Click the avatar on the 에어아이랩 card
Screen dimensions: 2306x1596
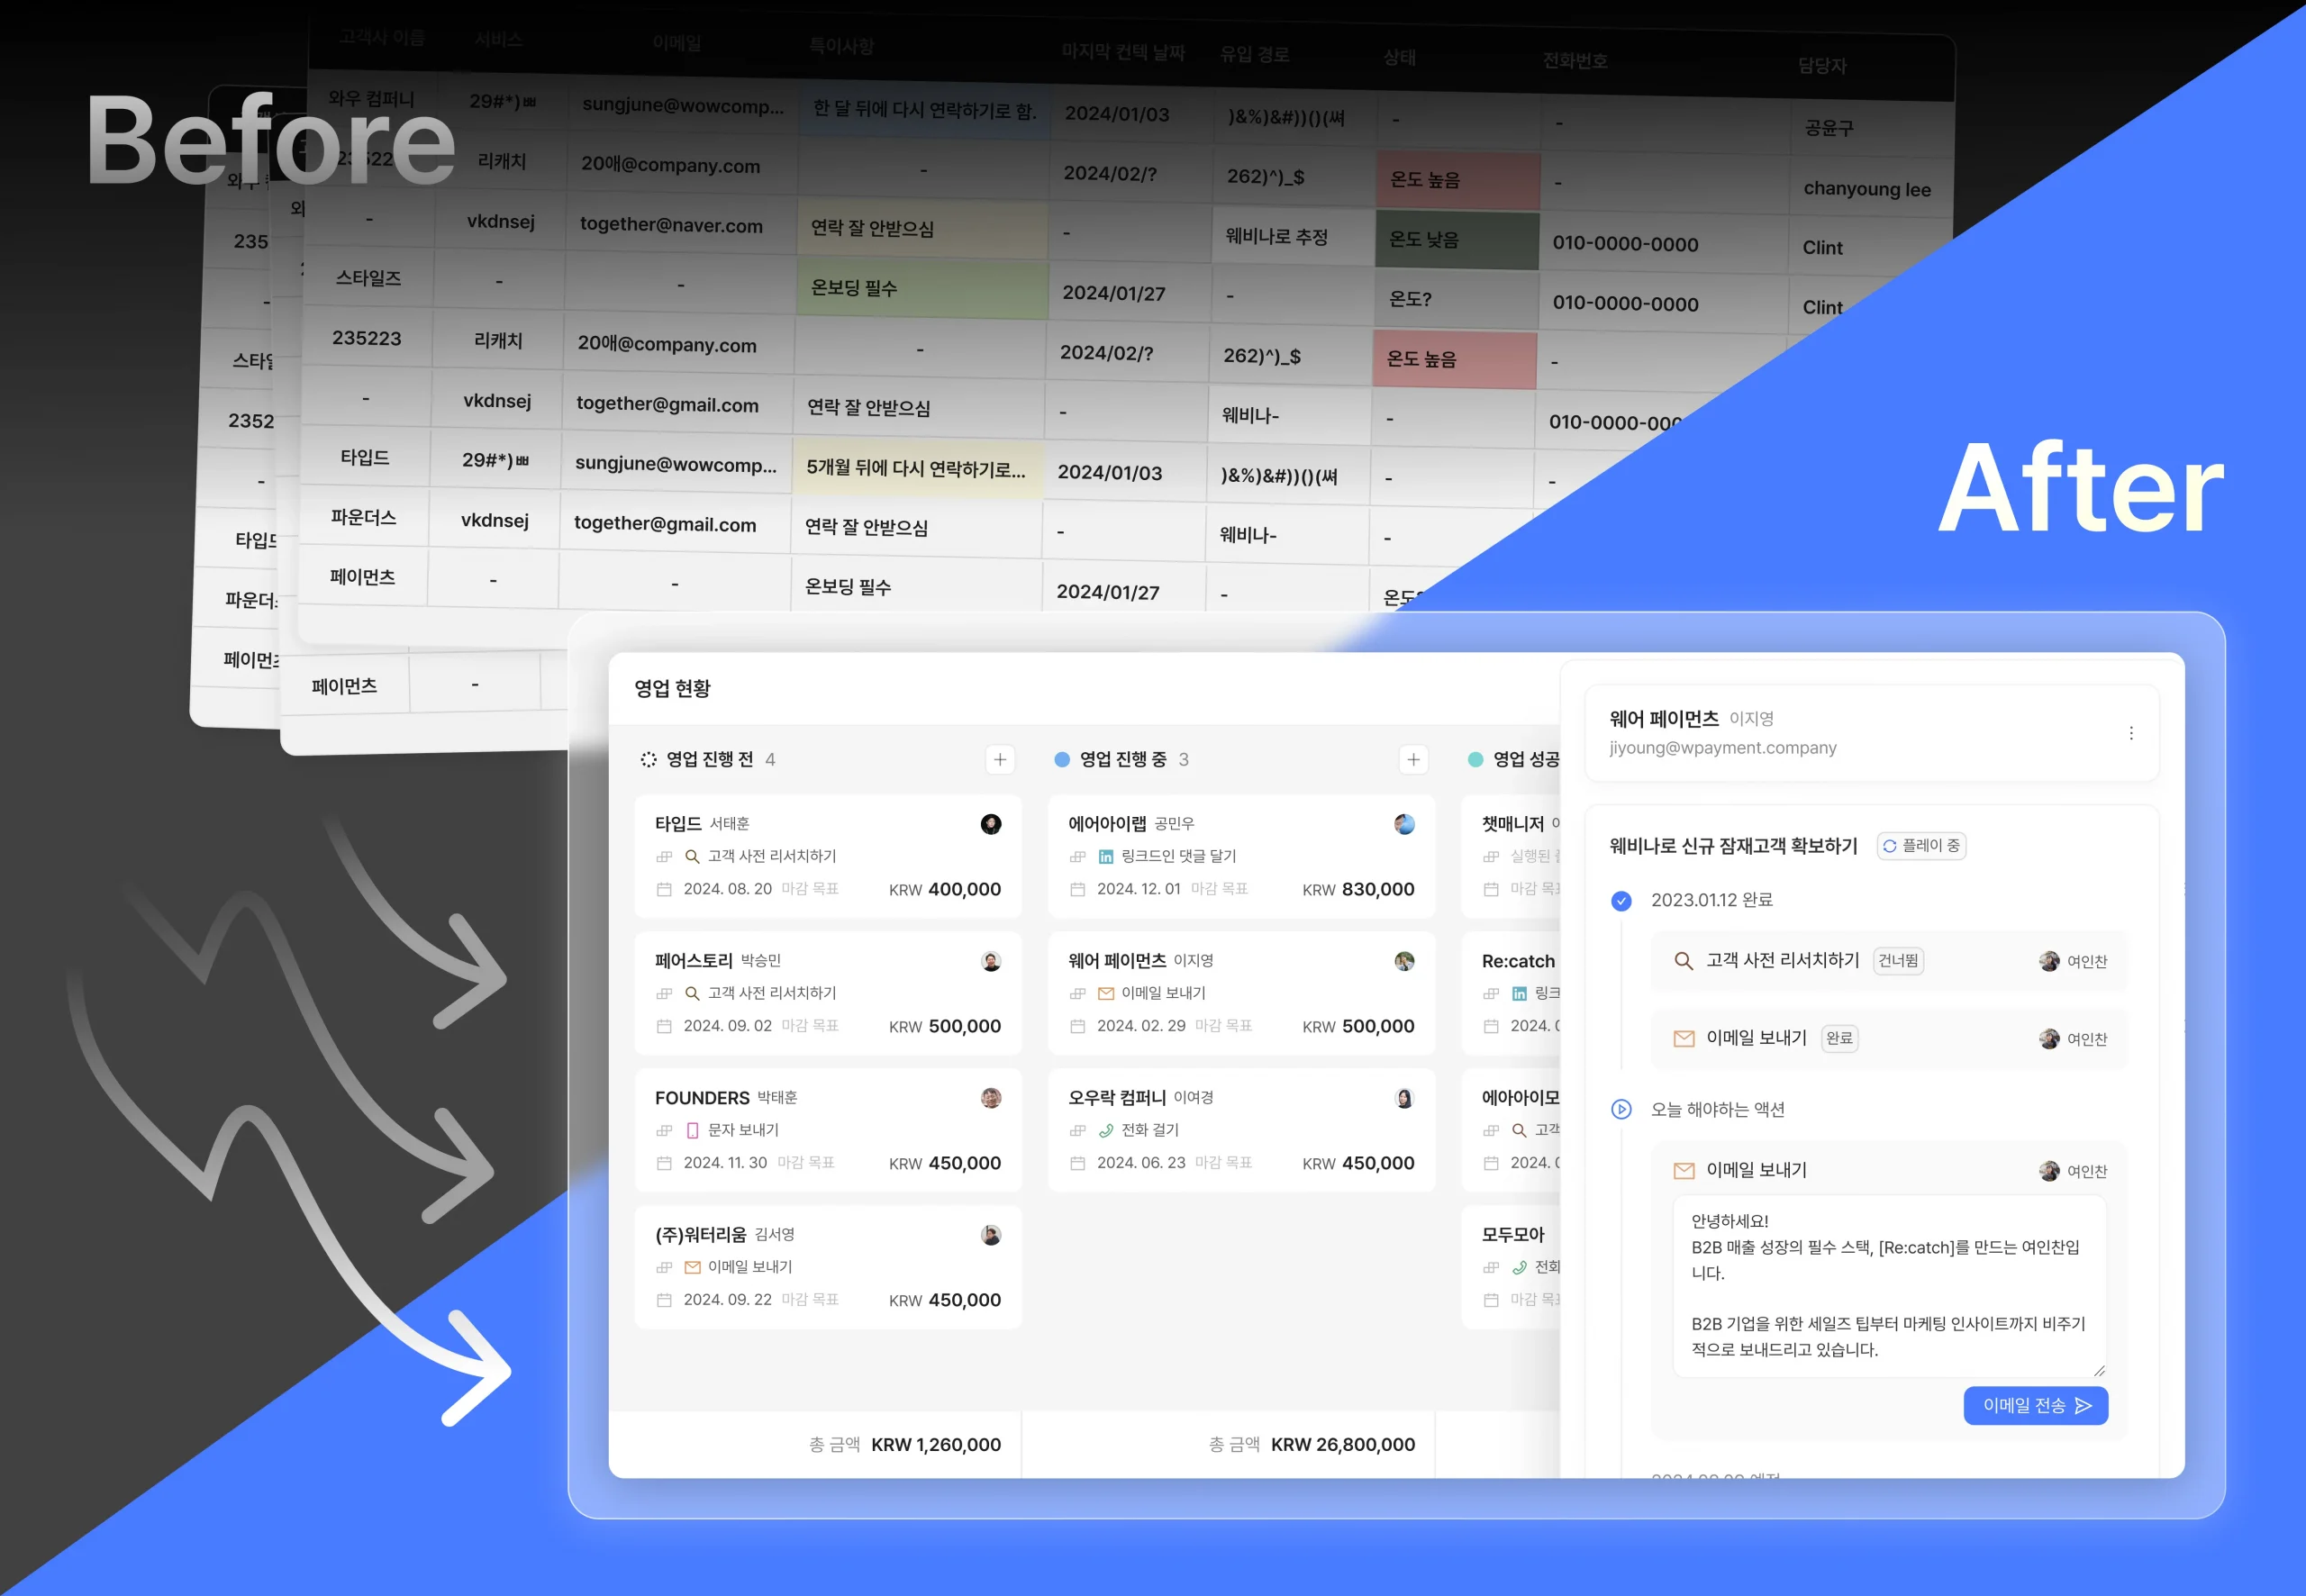(x=1404, y=824)
